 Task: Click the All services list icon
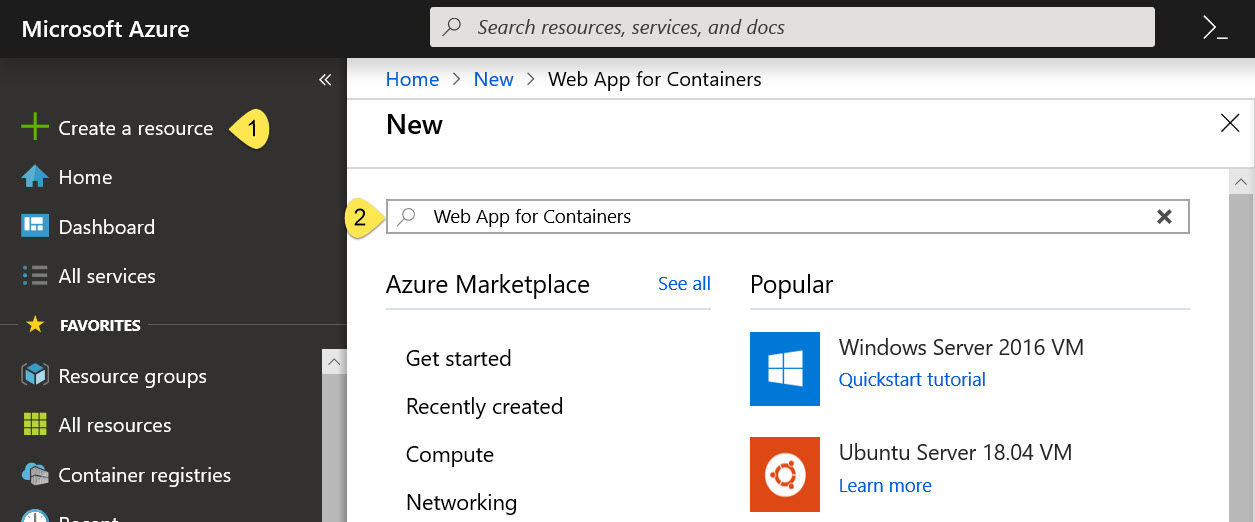coord(35,275)
